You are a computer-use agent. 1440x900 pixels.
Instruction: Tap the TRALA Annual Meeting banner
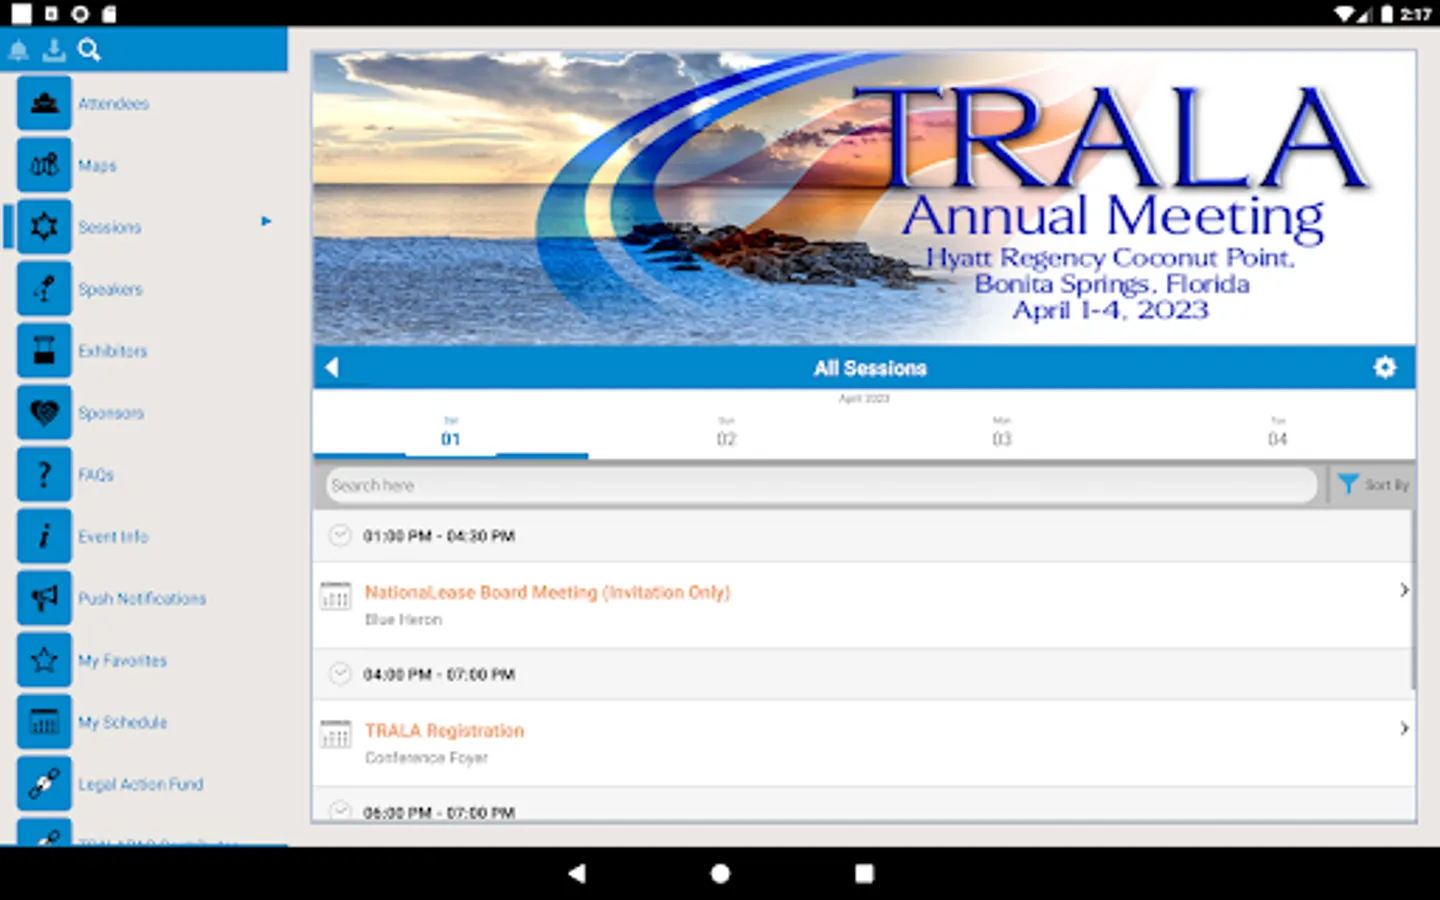tap(864, 198)
